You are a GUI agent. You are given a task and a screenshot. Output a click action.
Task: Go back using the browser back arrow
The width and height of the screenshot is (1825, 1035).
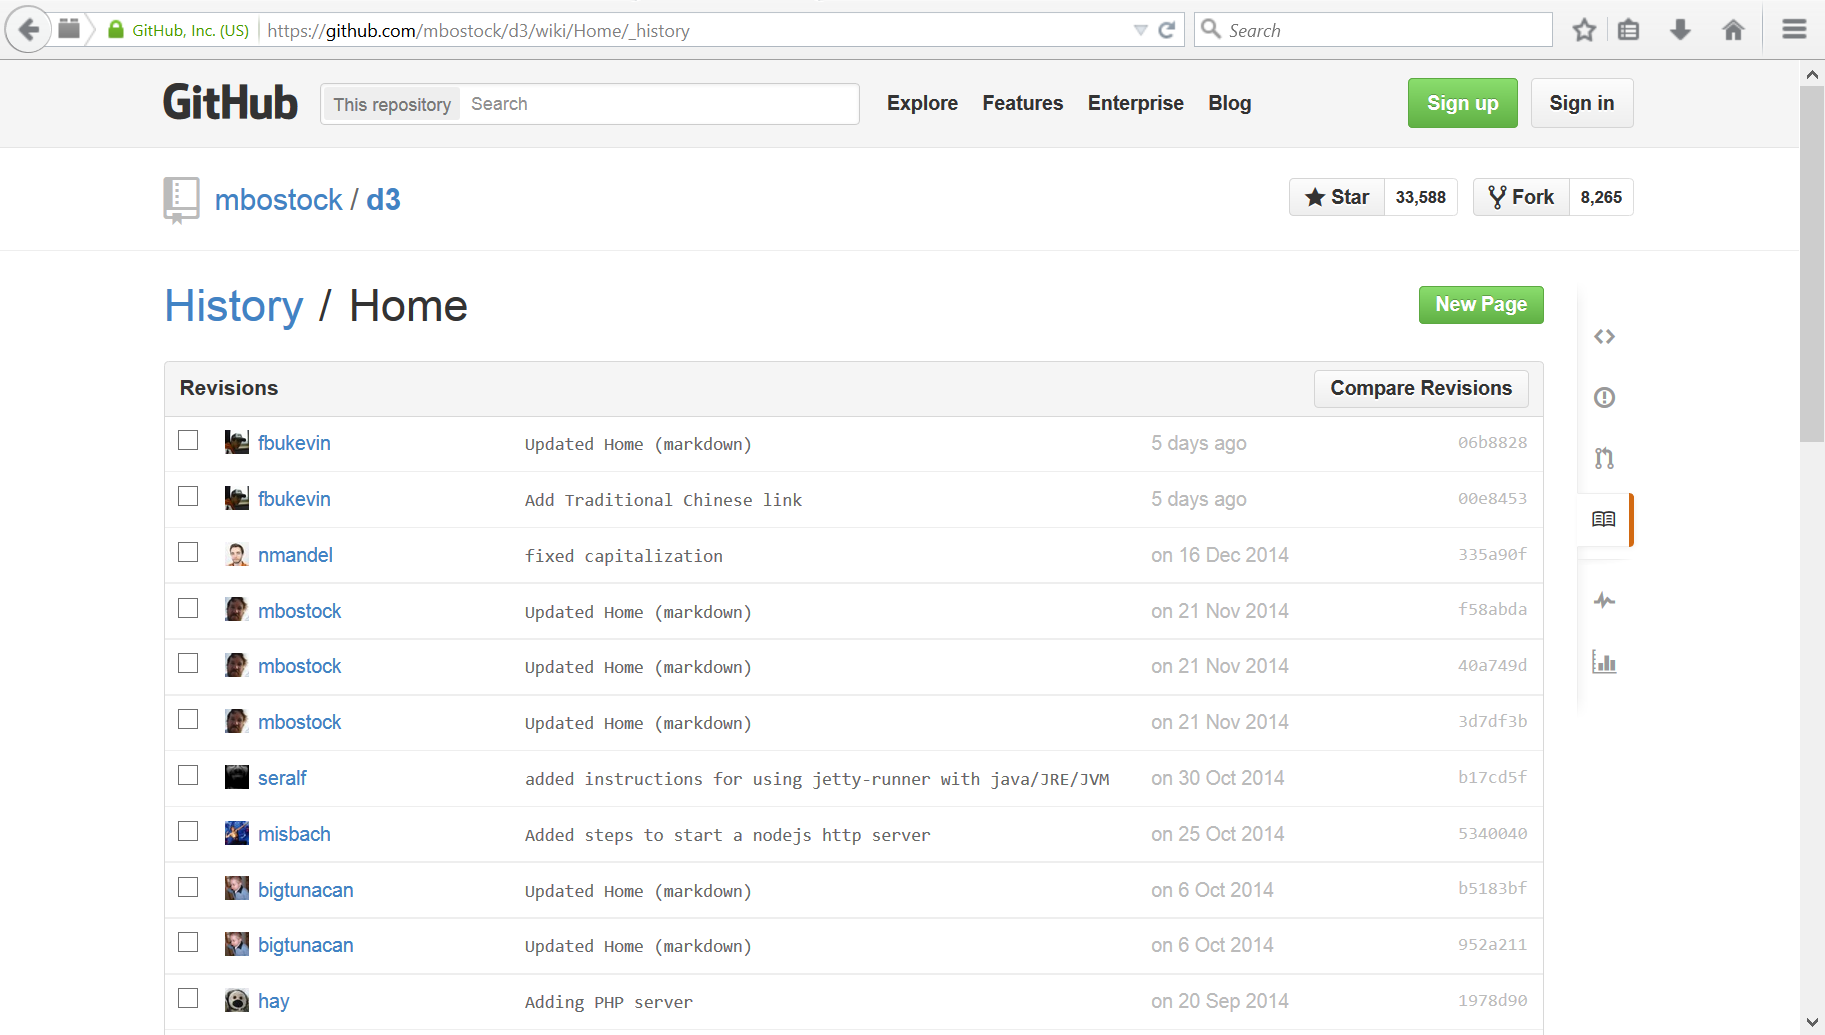28,30
